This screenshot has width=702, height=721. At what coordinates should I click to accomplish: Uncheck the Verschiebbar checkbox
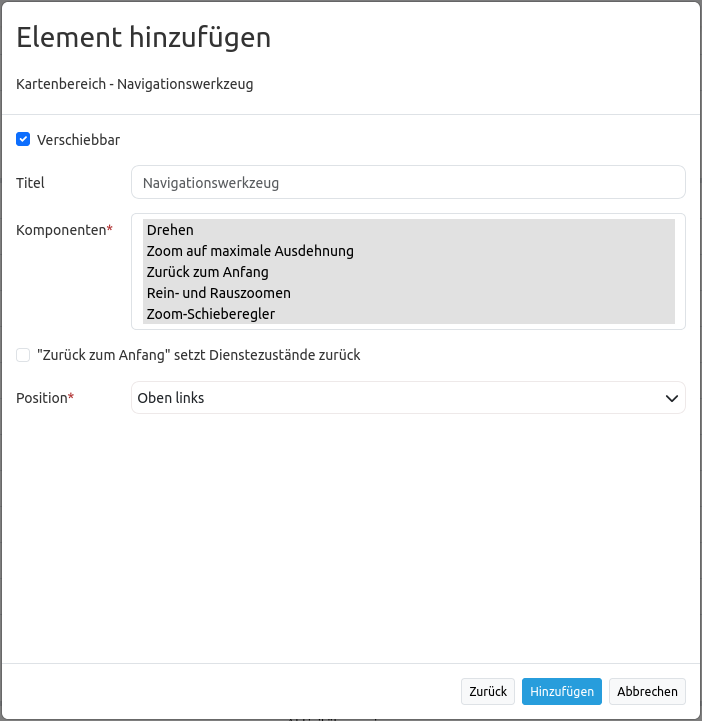[23, 140]
